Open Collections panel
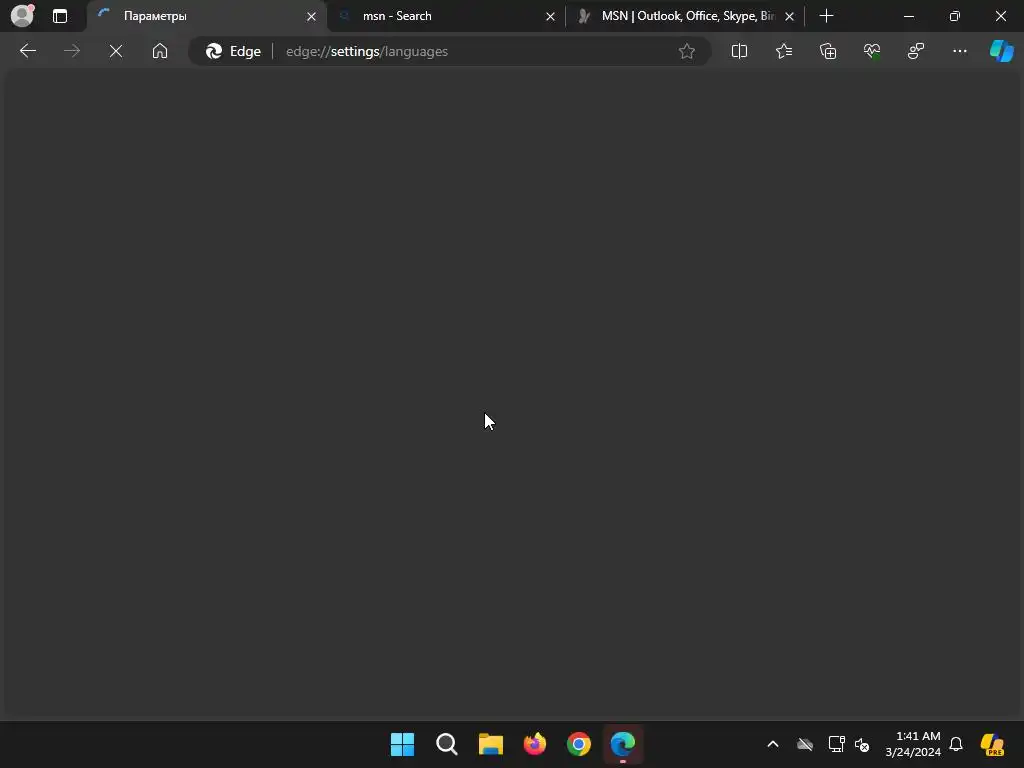 tap(828, 51)
